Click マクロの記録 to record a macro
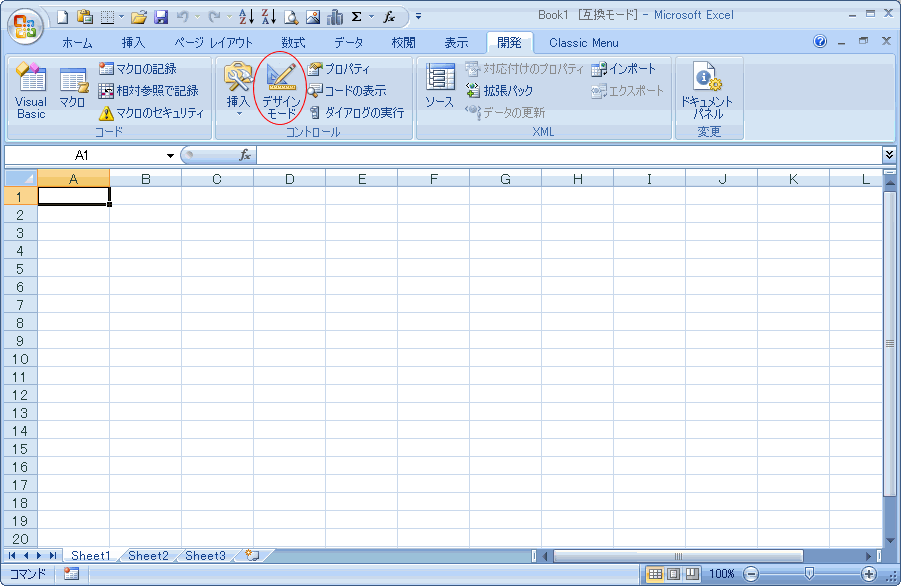Screen dimensions: 901x586 (138, 69)
